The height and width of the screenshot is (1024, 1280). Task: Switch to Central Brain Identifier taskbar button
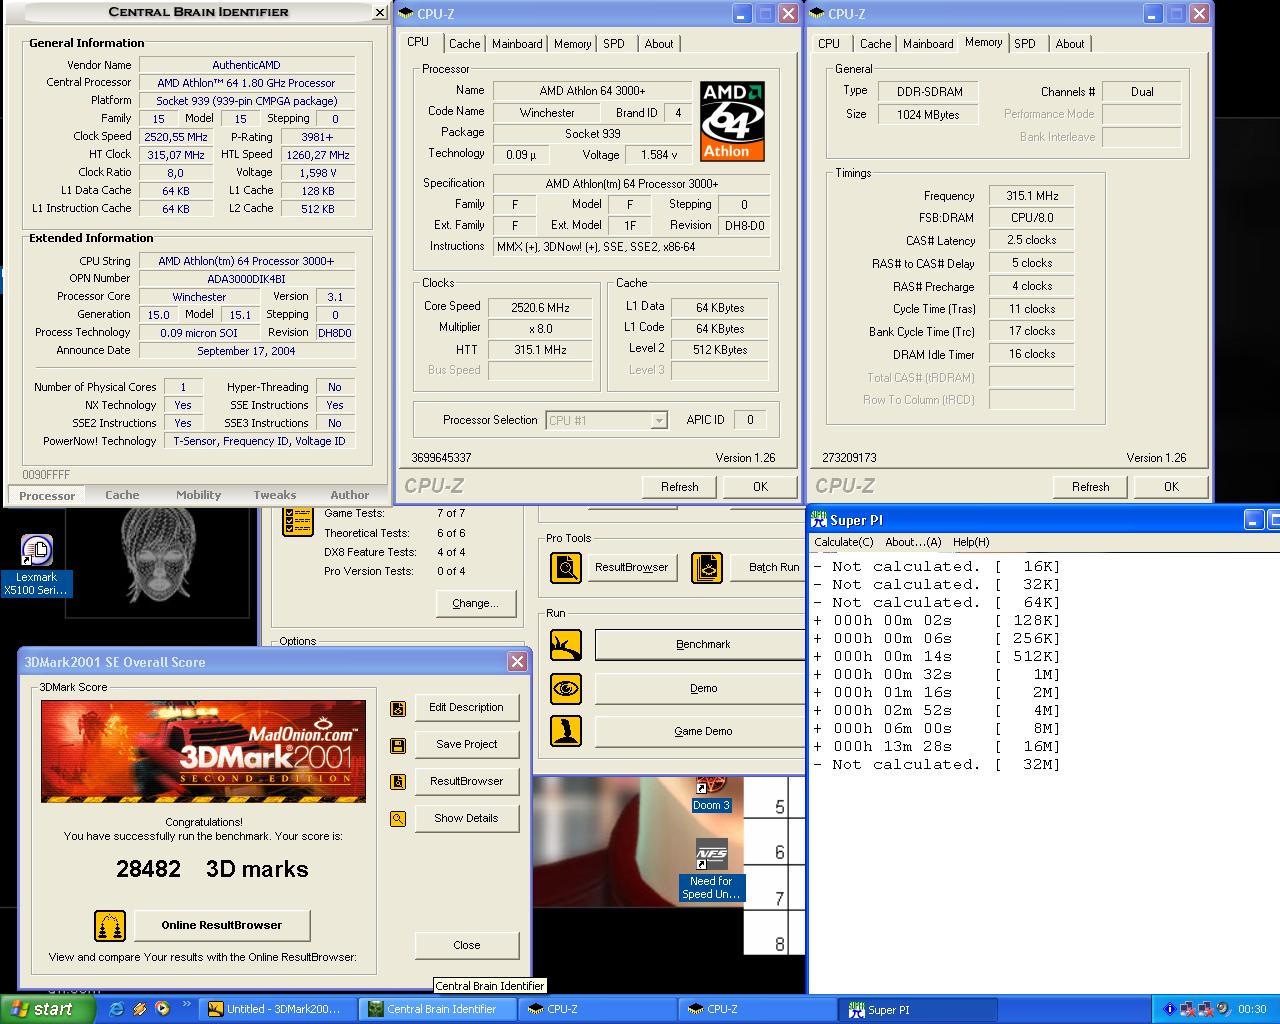[x=437, y=1009]
